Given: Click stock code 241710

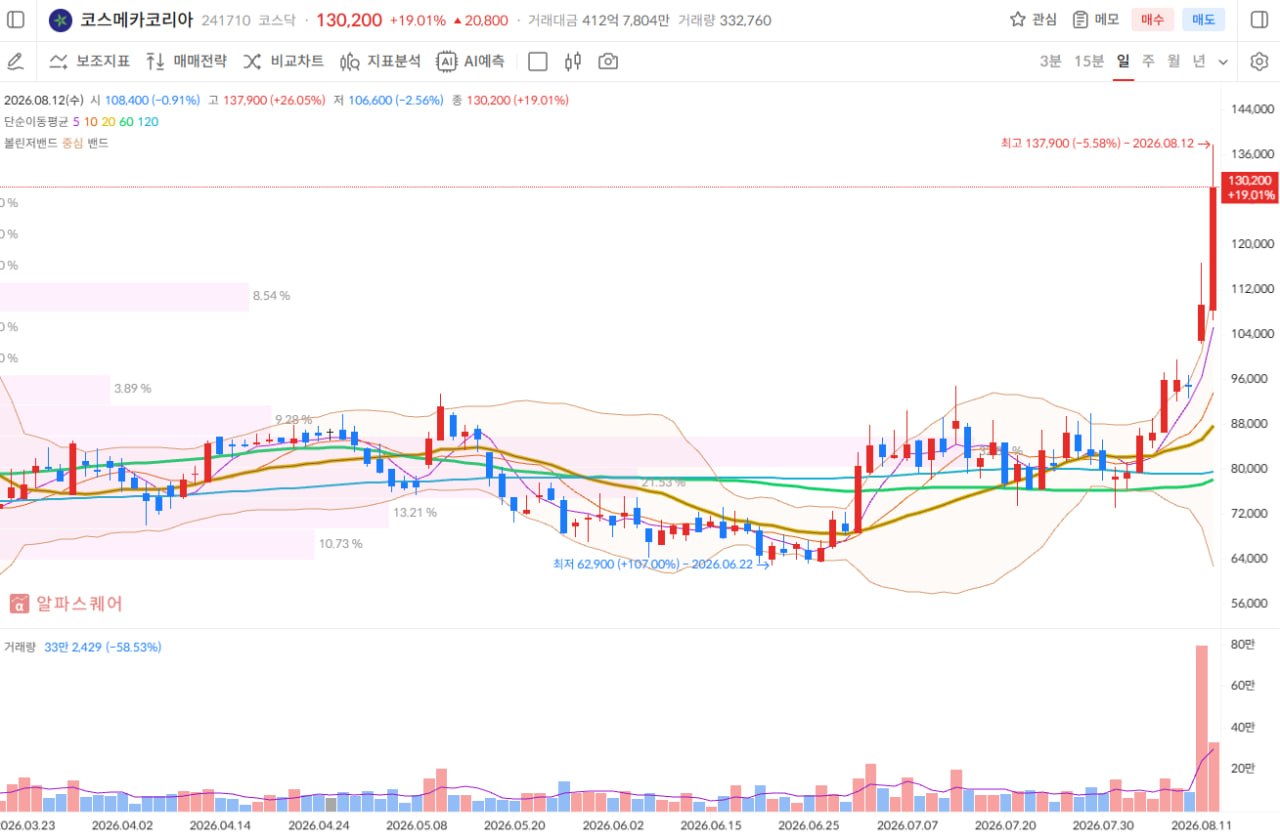Looking at the screenshot, I should 226,20.
